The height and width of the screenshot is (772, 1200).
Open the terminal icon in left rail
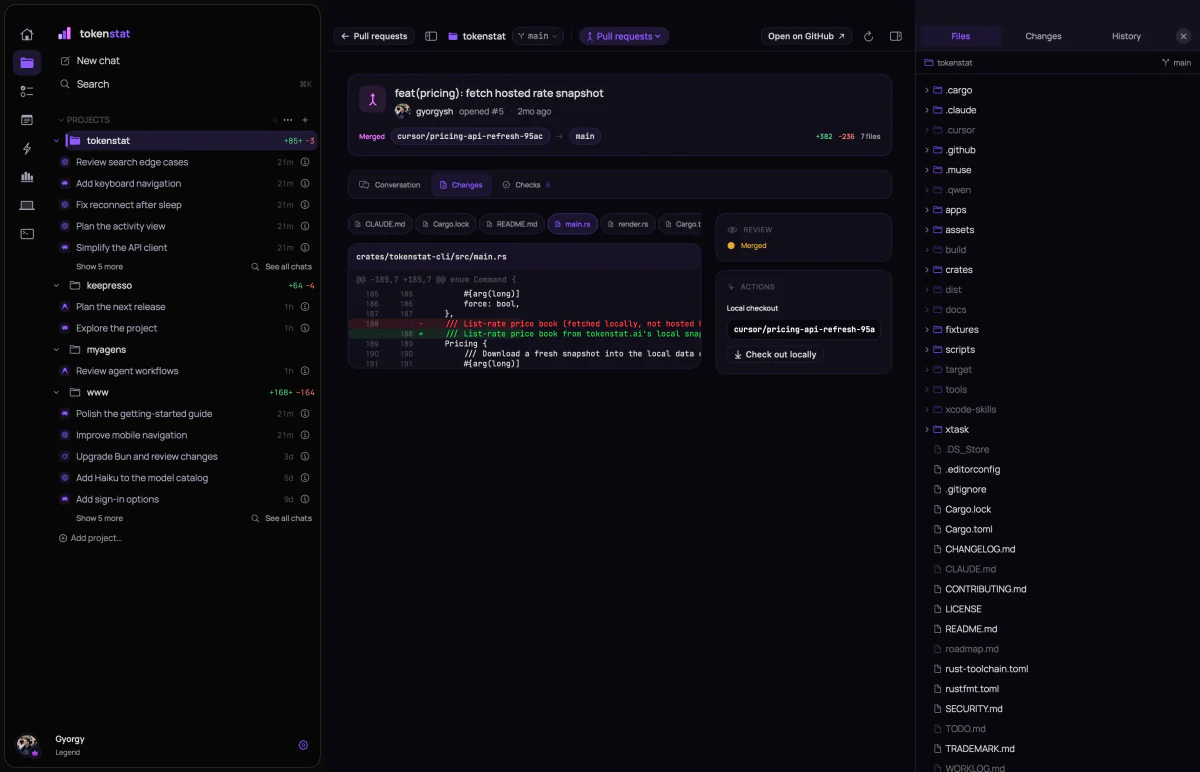pos(27,234)
